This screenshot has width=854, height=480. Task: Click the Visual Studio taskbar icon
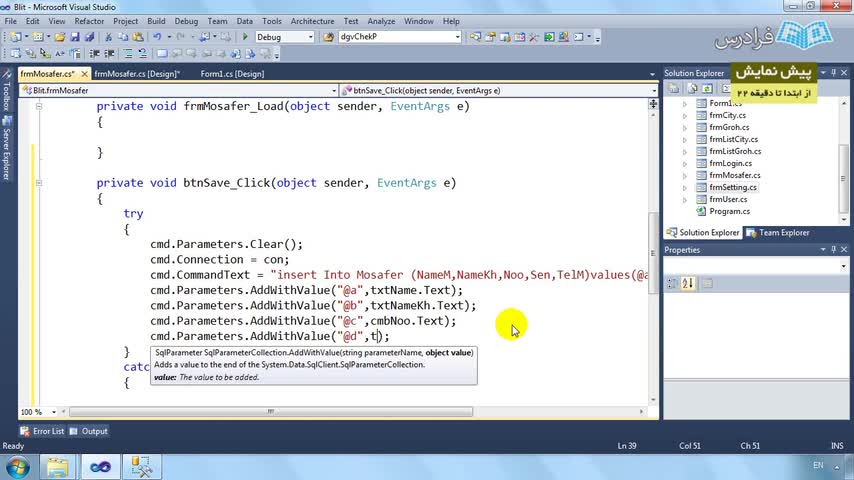[x=100, y=467]
